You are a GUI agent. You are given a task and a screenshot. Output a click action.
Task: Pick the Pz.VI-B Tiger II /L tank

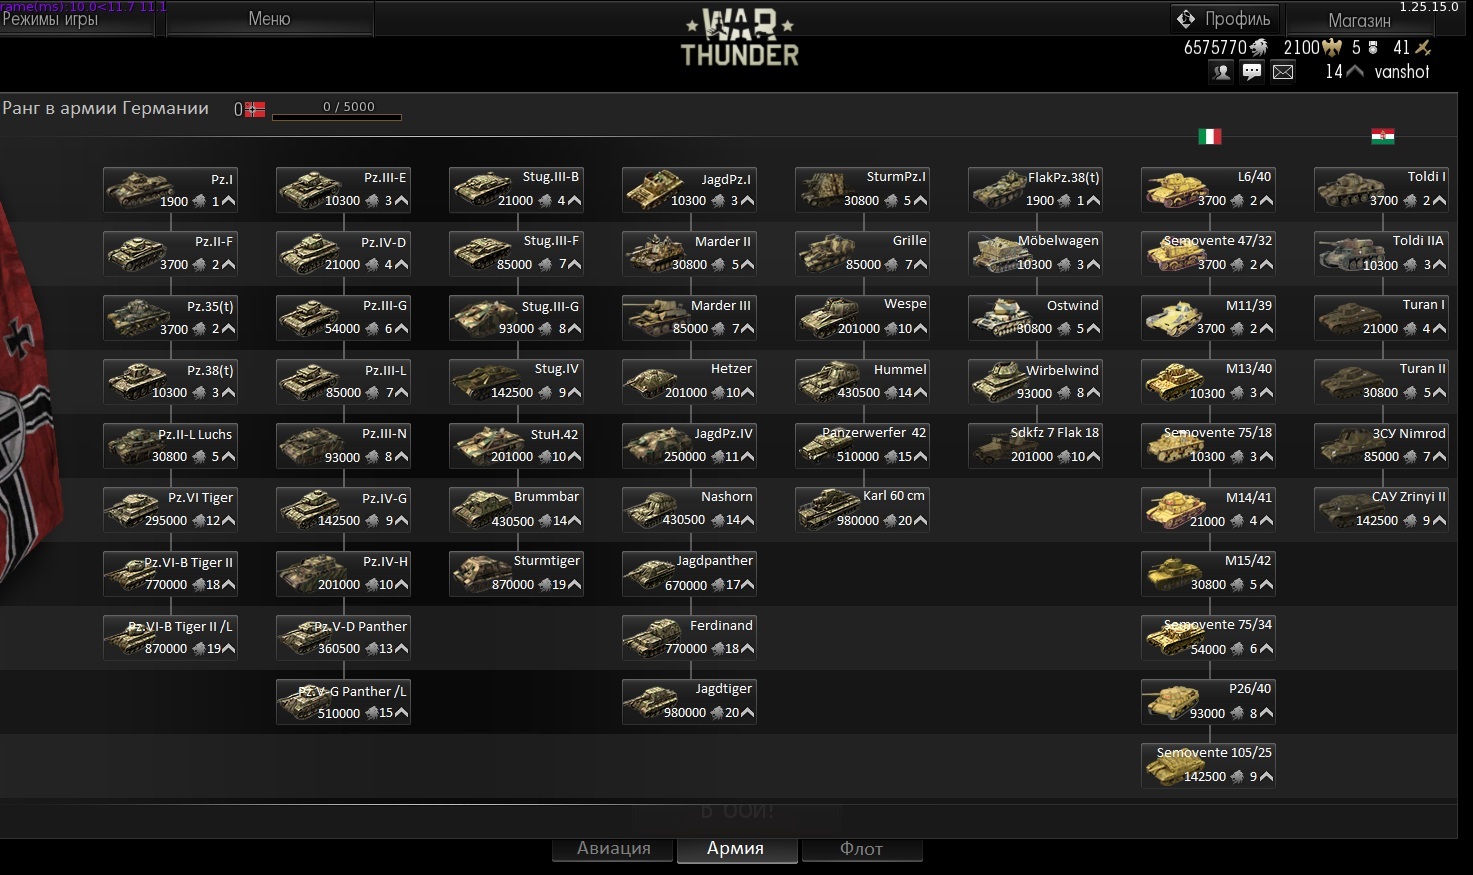(170, 638)
